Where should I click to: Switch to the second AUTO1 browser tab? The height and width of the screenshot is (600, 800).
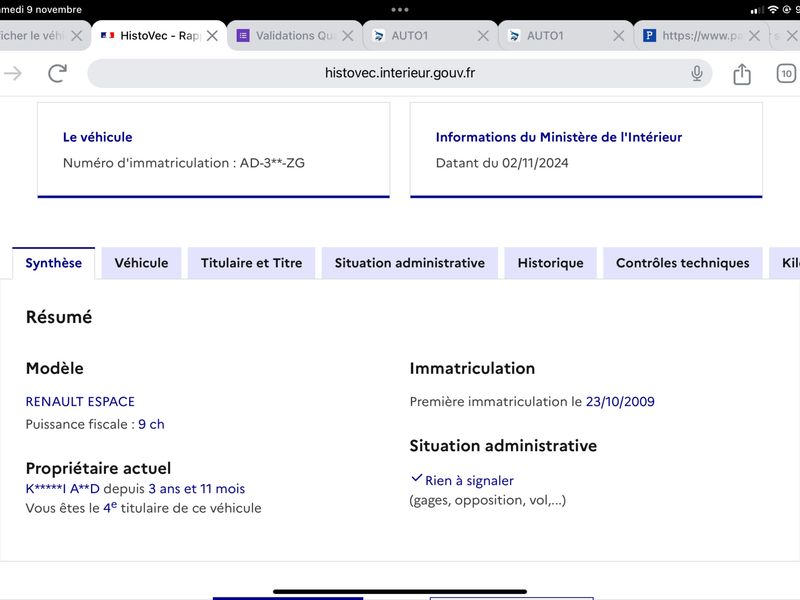click(x=566, y=36)
